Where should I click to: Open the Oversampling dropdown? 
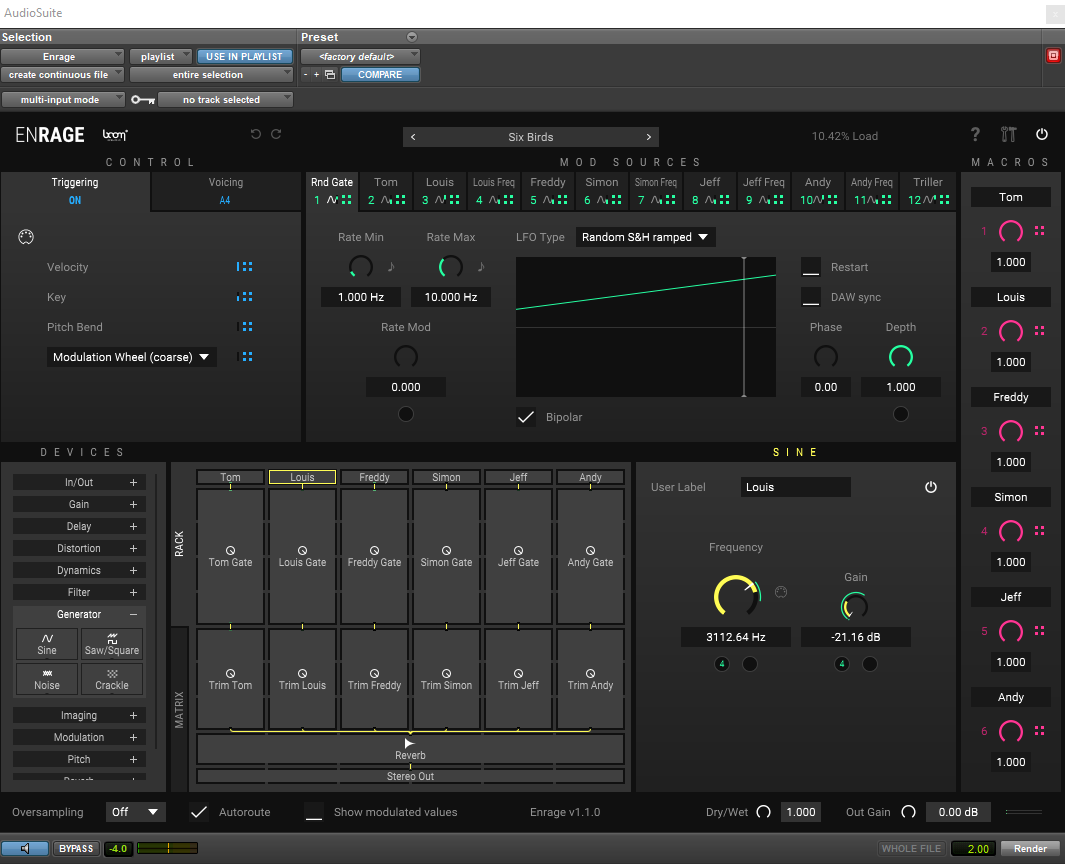point(137,812)
